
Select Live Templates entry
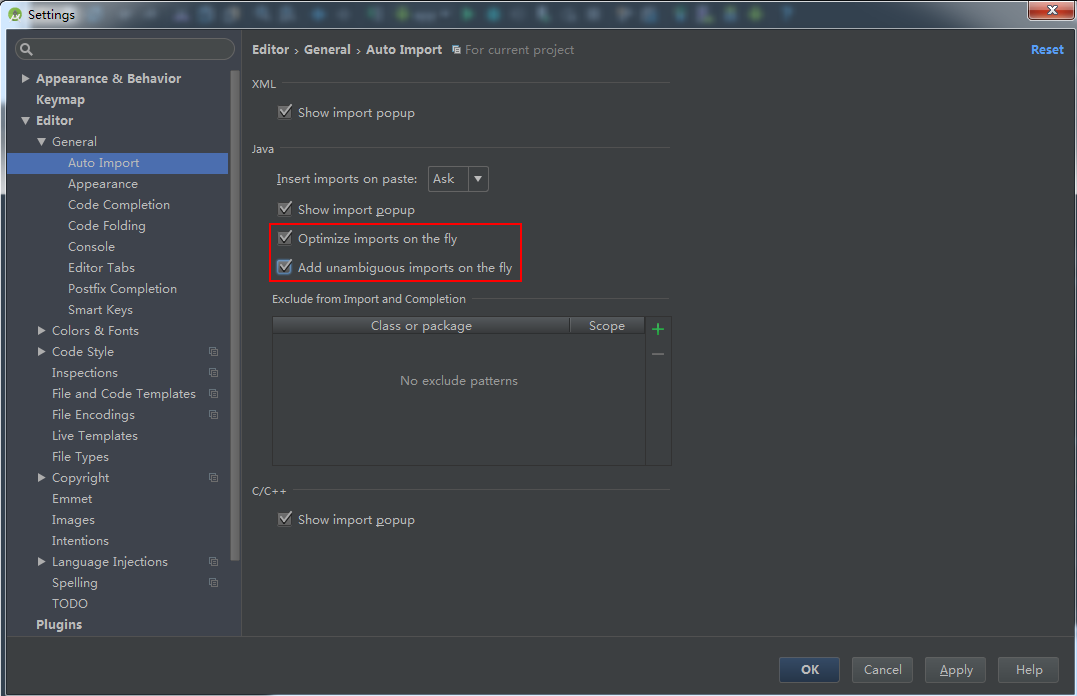point(95,436)
